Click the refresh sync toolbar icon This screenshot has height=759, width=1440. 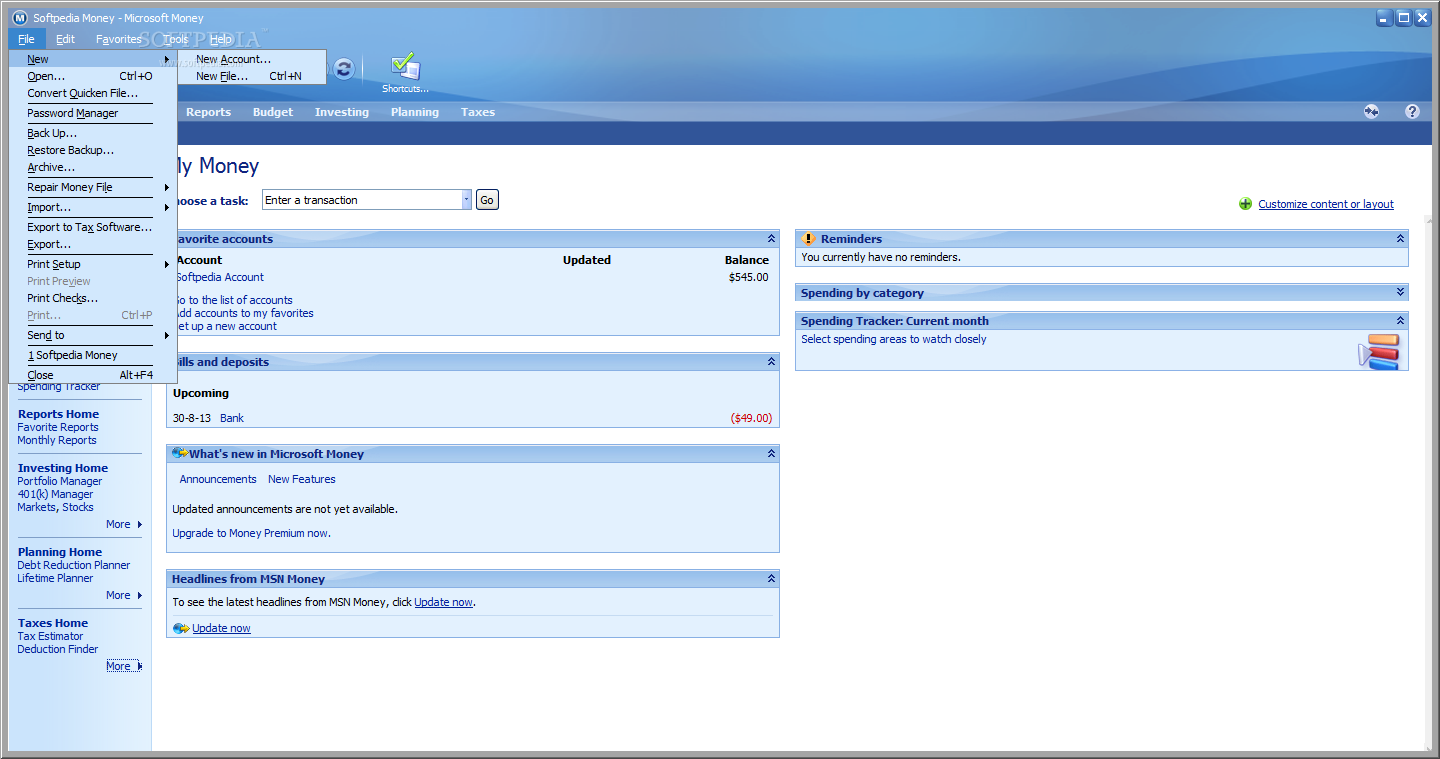344,68
